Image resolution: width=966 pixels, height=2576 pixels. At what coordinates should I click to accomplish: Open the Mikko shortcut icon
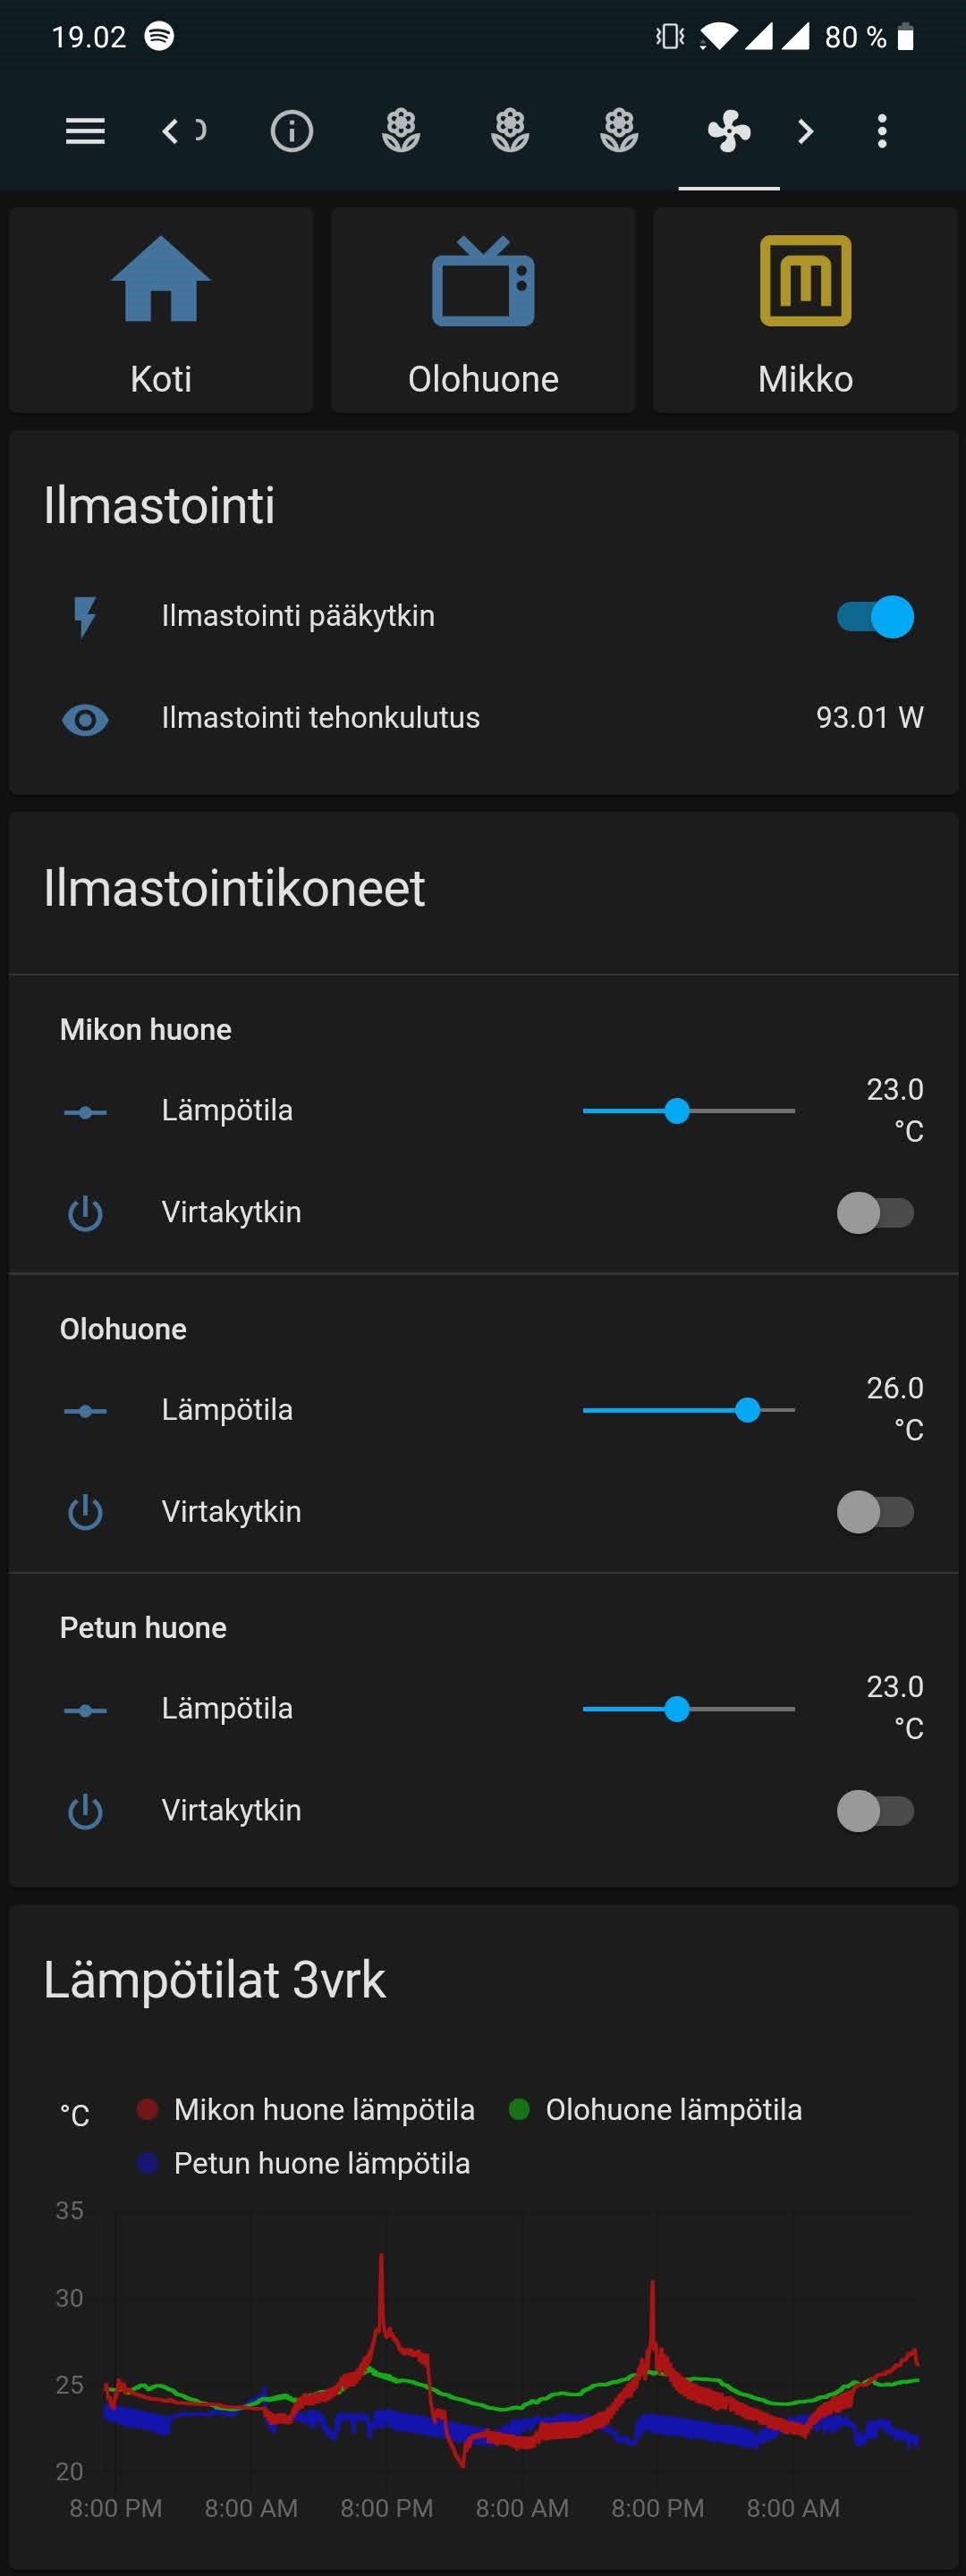click(x=805, y=281)
